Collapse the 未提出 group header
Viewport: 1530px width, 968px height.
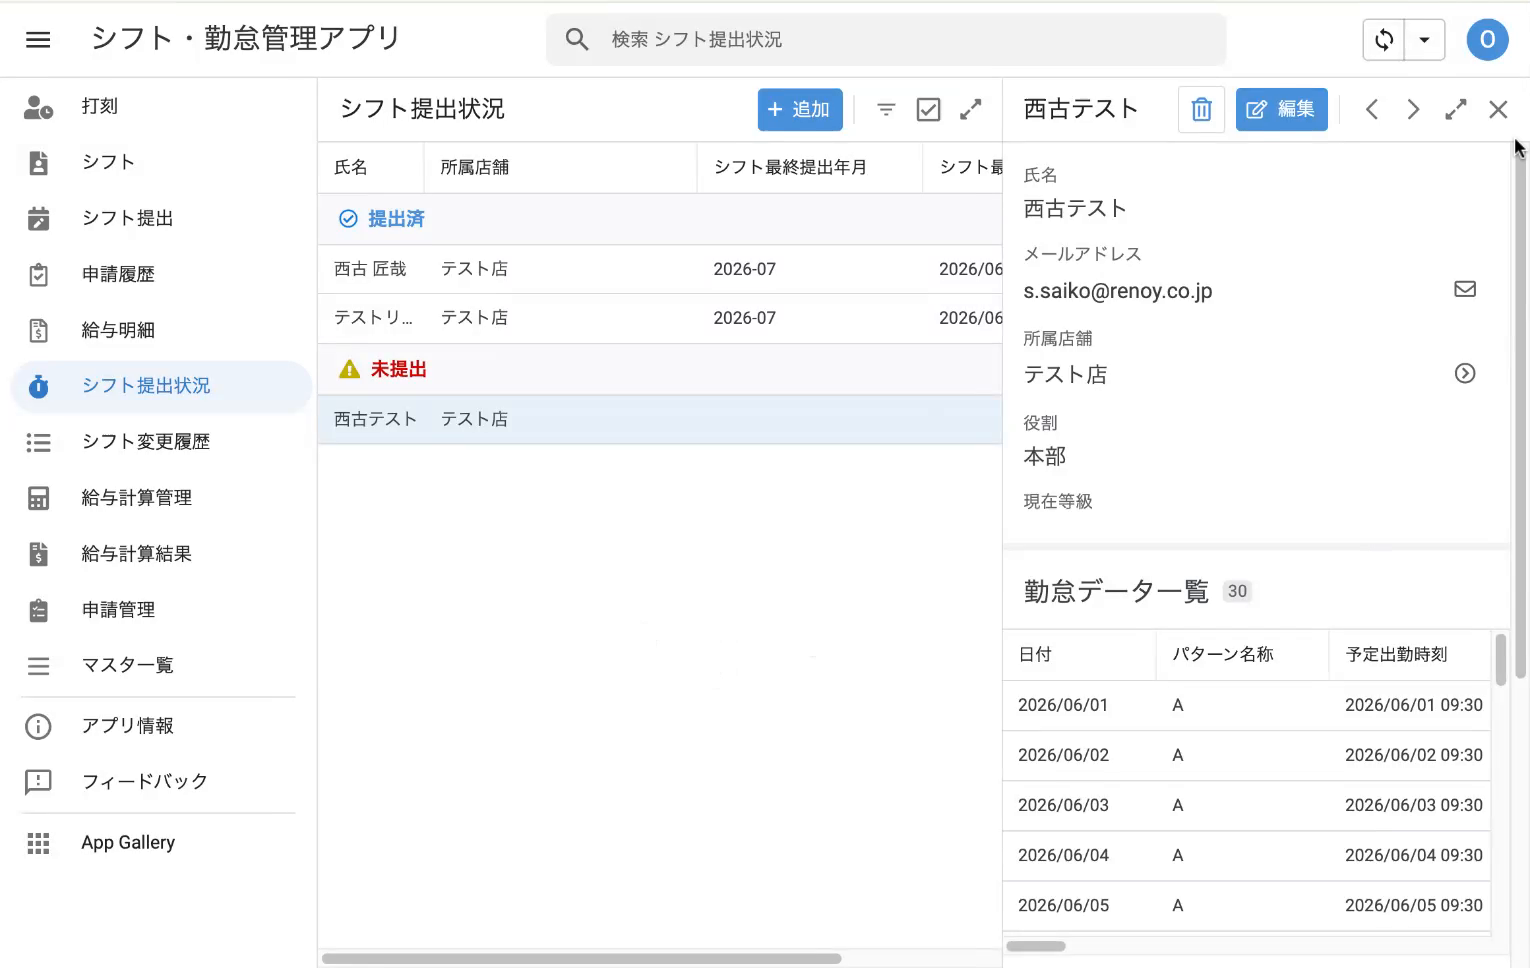[x=660, y=370]
